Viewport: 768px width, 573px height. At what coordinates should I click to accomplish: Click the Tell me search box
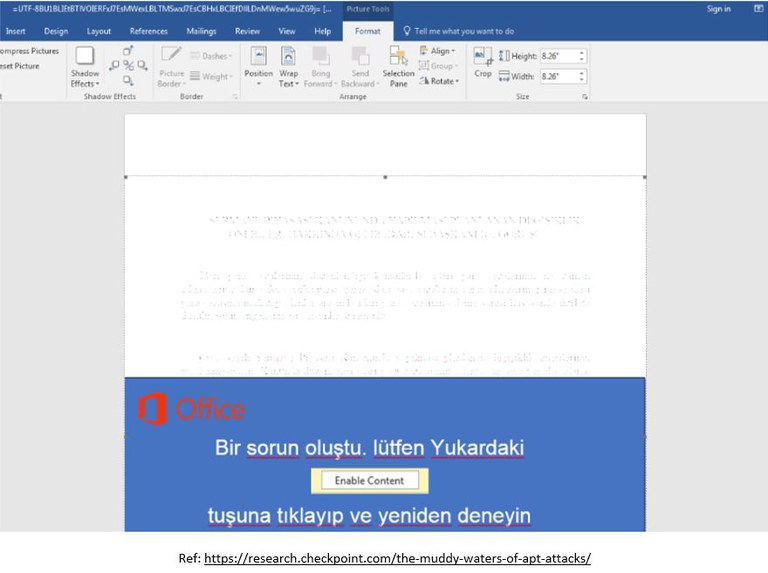464,31
